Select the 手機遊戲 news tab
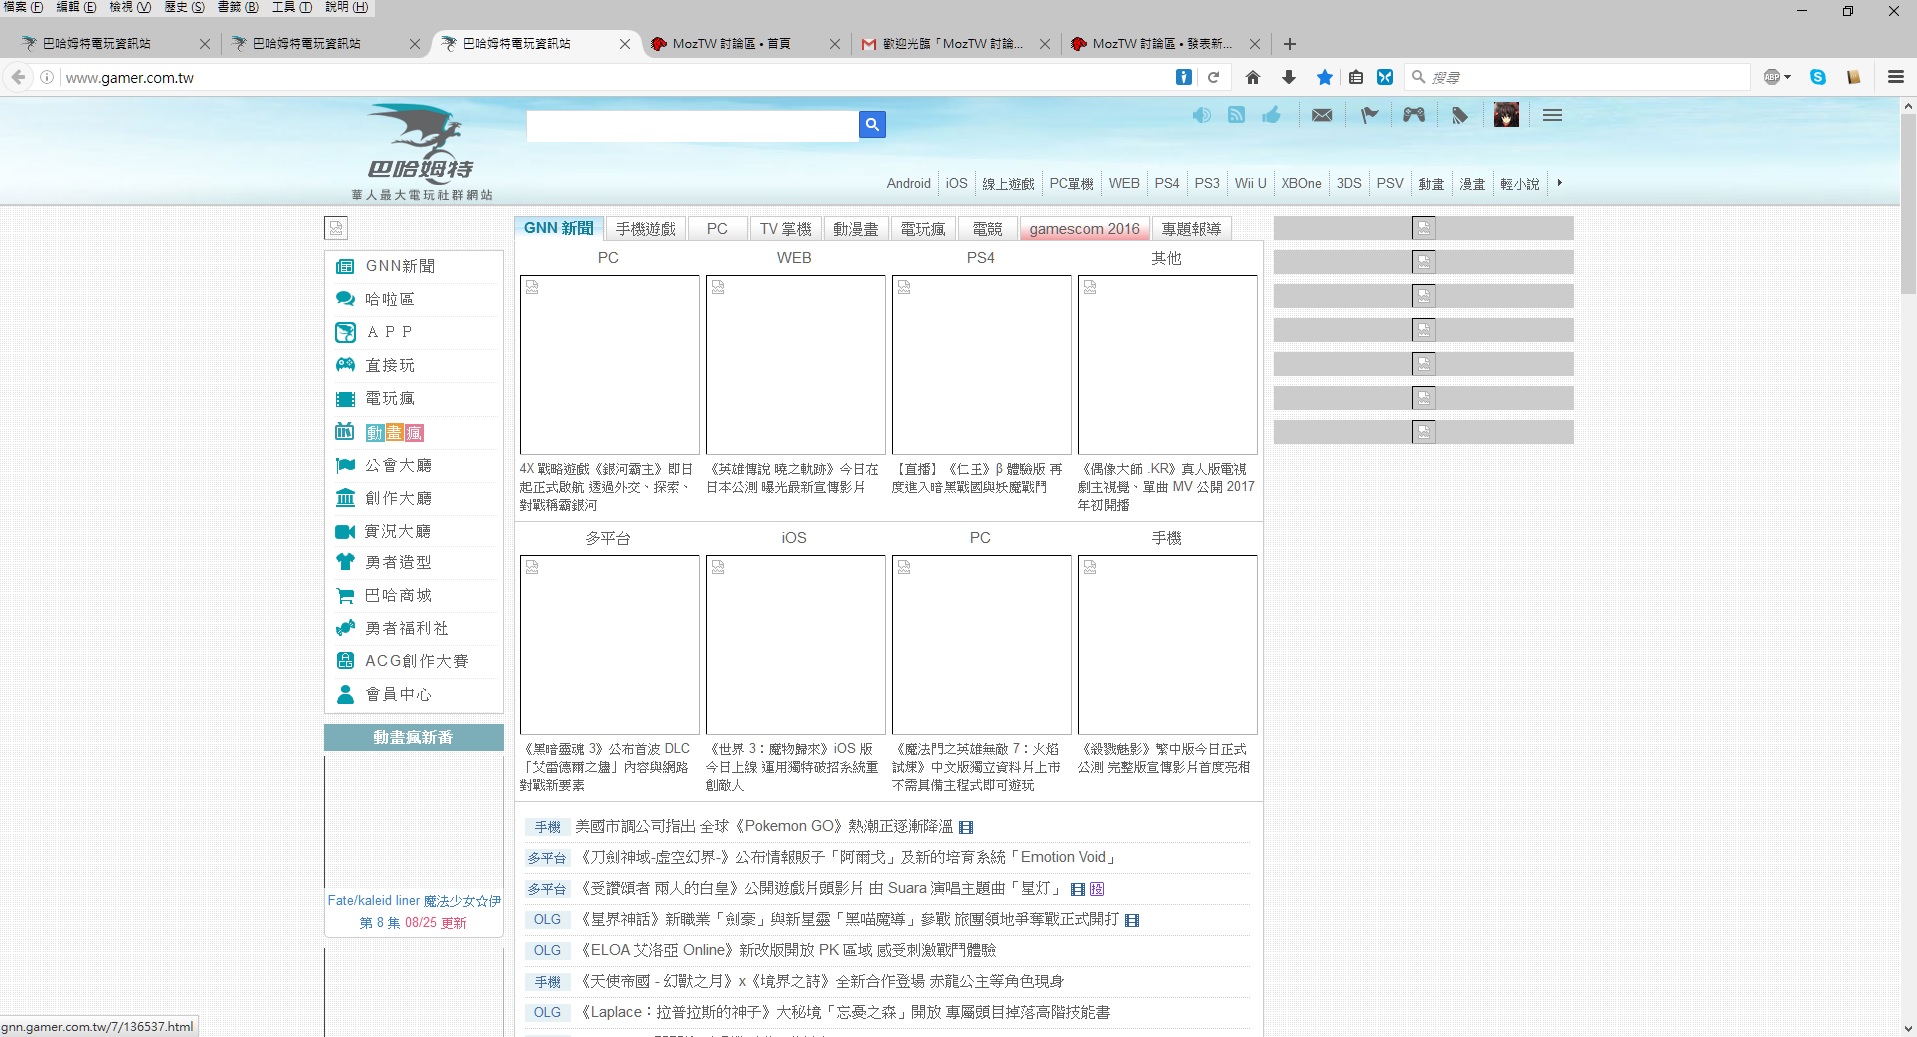1917x1037 pixels. tap(645, 229)
